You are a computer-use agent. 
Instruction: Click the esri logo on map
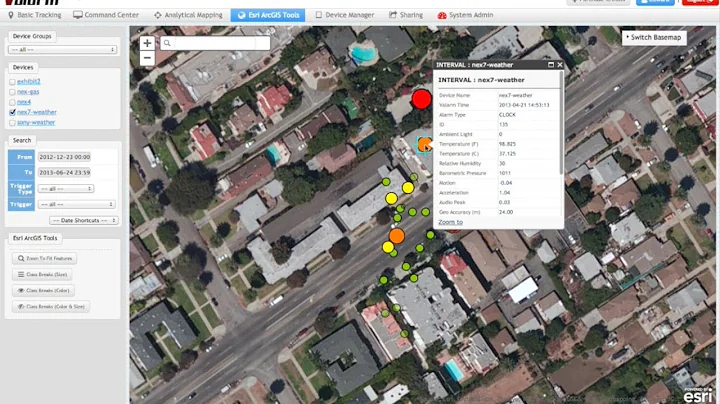[698, 394]
